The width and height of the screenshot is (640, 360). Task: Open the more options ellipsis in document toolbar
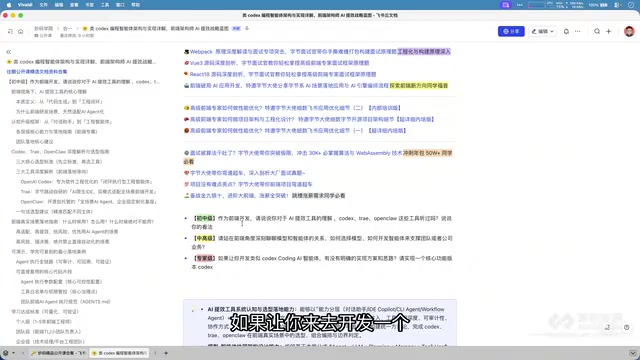(578, 31)
